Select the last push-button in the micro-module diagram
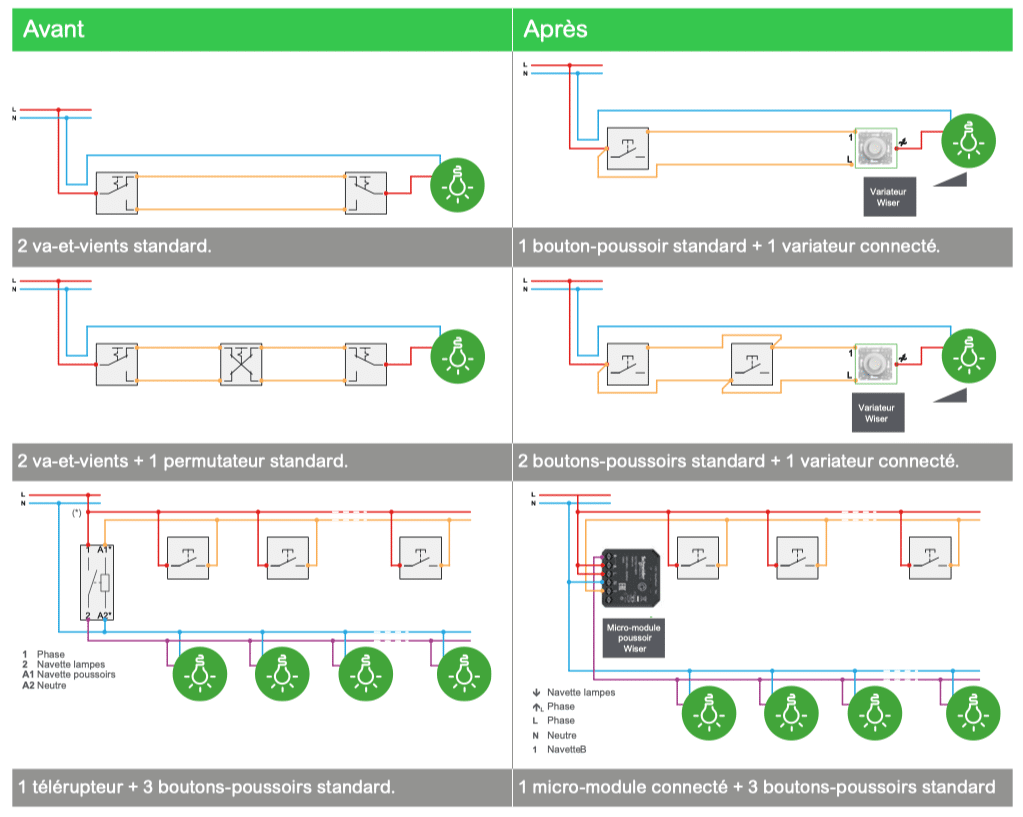 click(930, 558)
